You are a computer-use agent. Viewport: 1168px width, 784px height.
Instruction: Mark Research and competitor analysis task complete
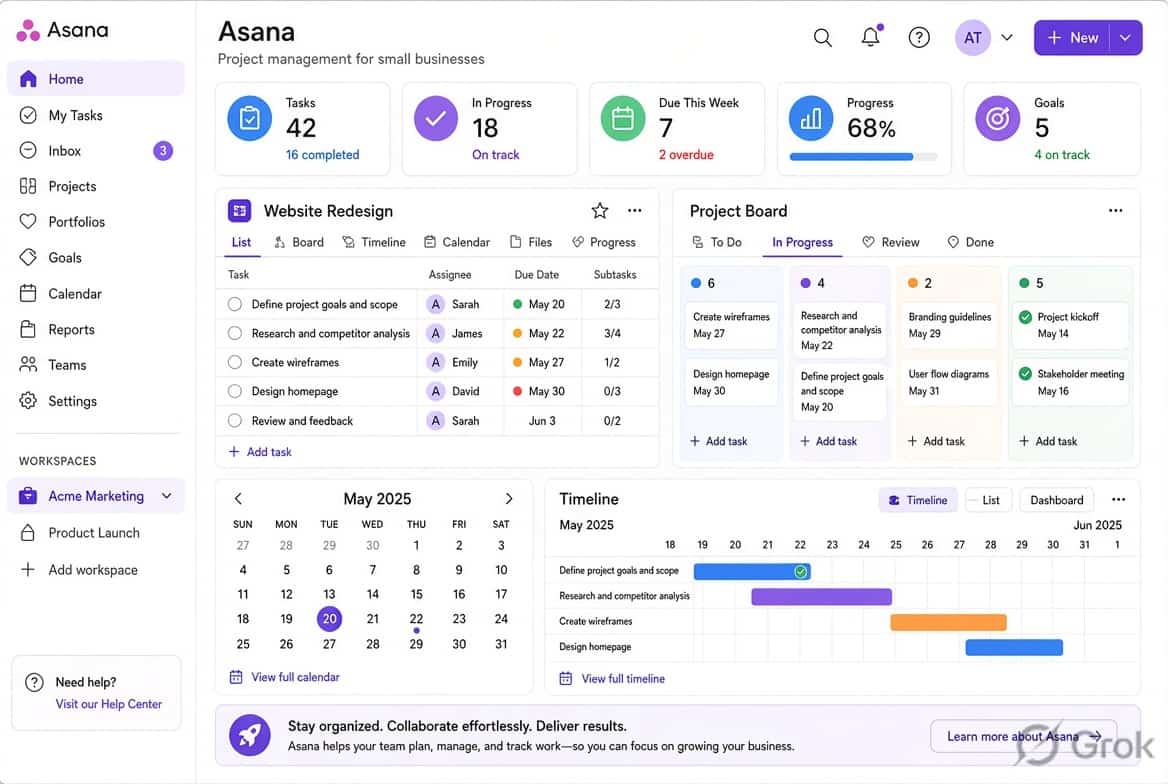pos(235,333)
